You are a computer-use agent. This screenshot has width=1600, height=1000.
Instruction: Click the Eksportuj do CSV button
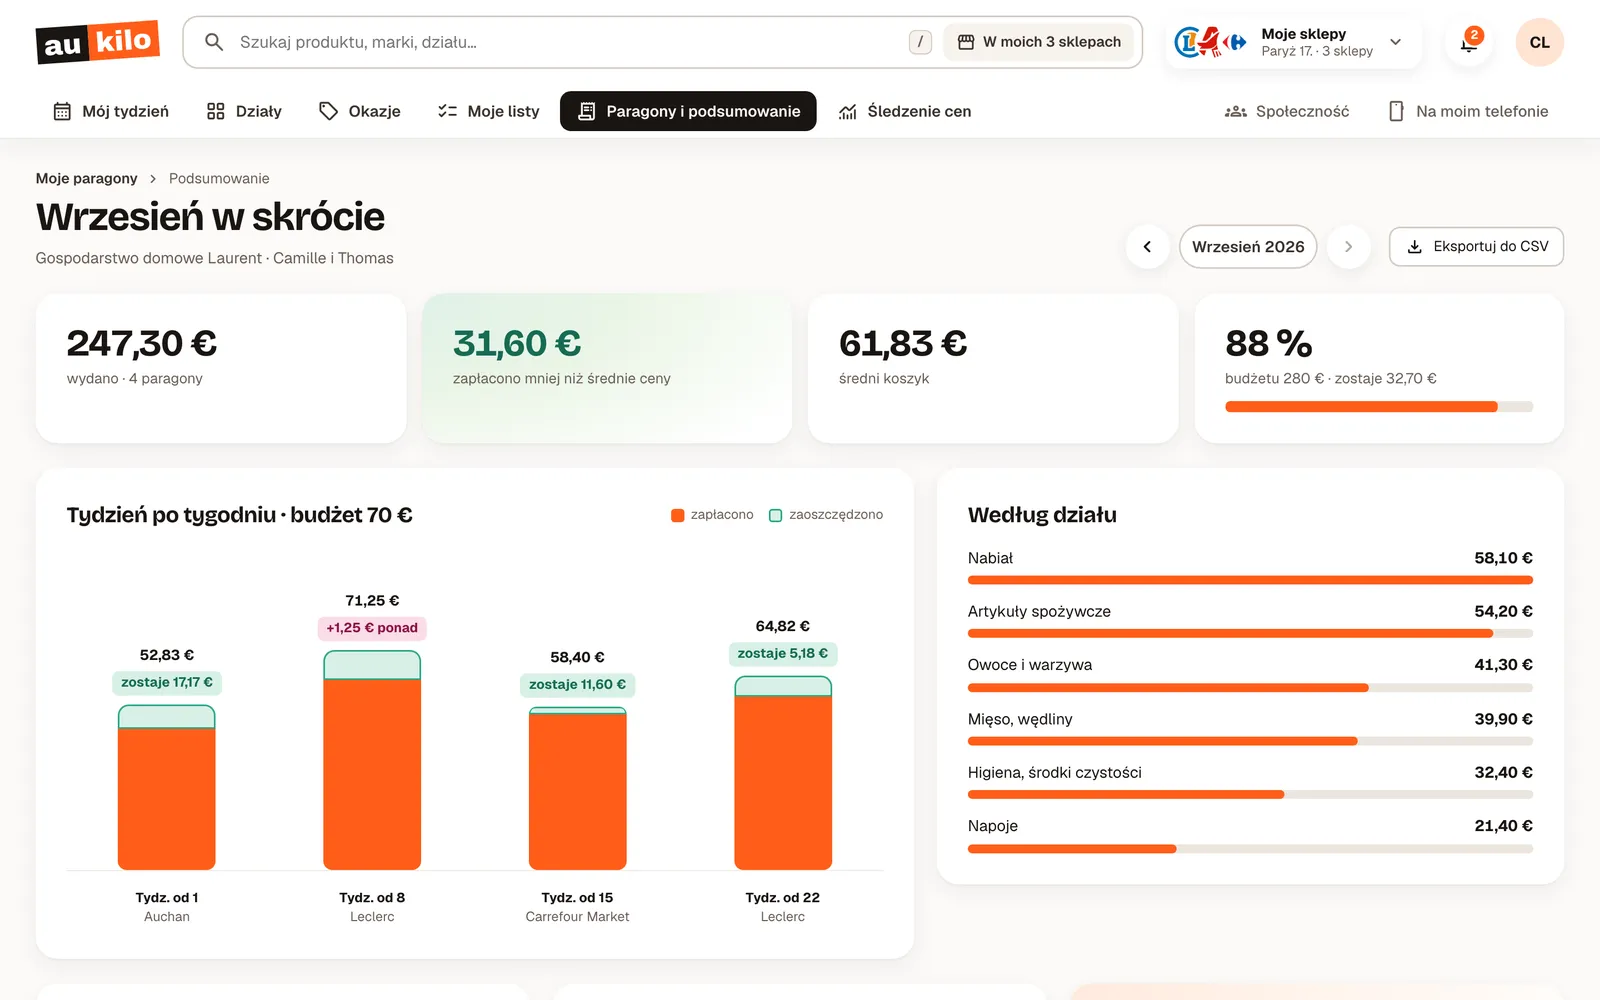pos(1476,247)
